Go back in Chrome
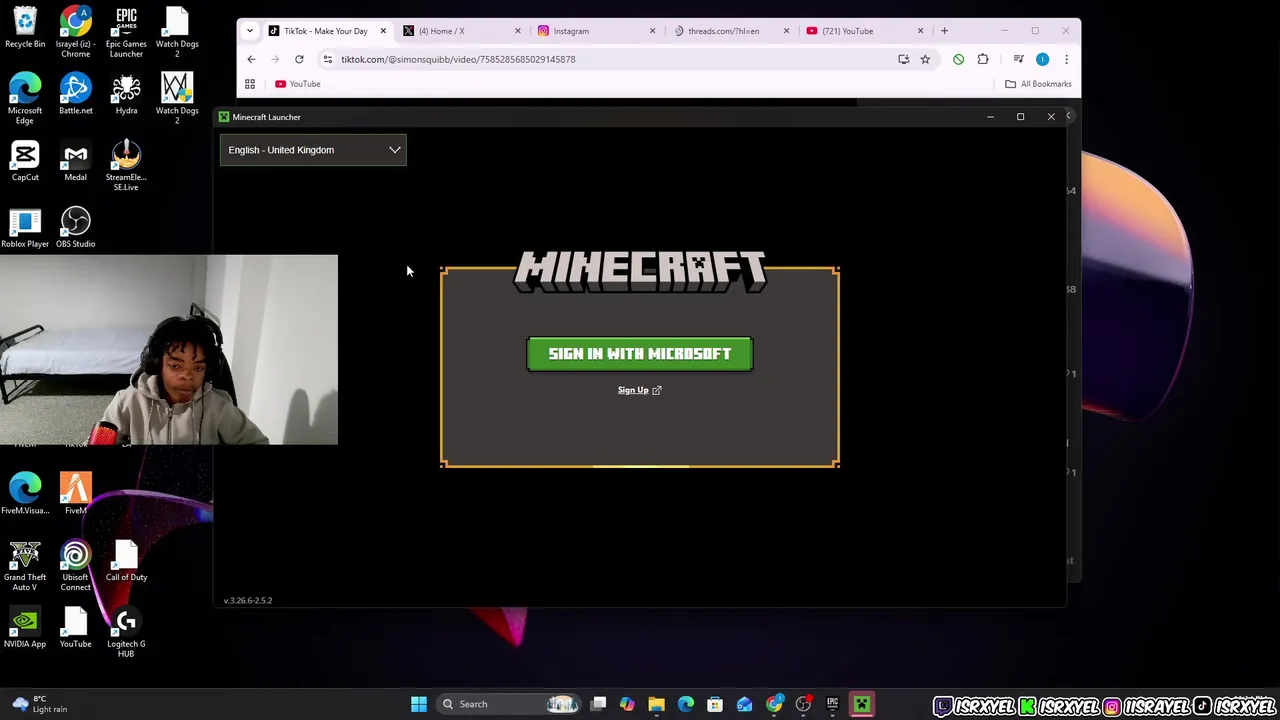Screen dimensions: 1280x720 251,59
